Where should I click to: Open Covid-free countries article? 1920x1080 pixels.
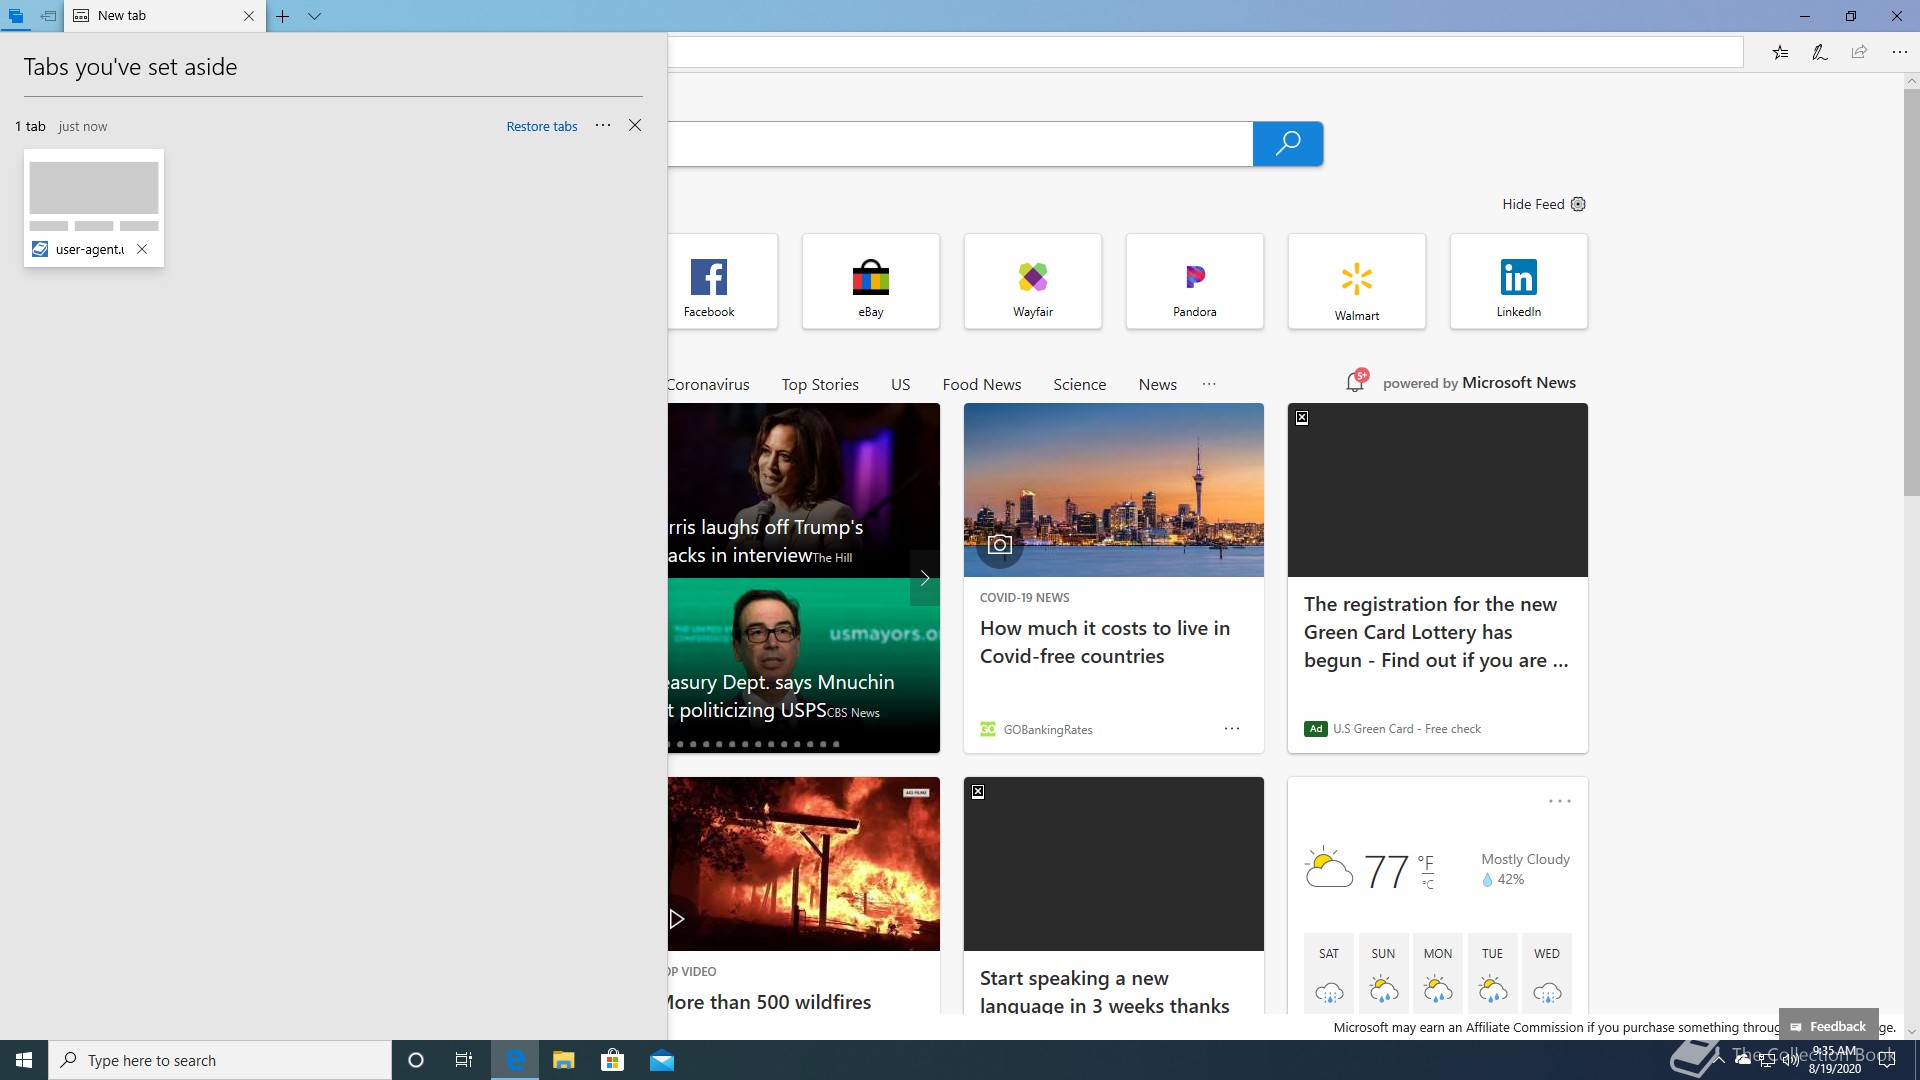(1105, 642)
